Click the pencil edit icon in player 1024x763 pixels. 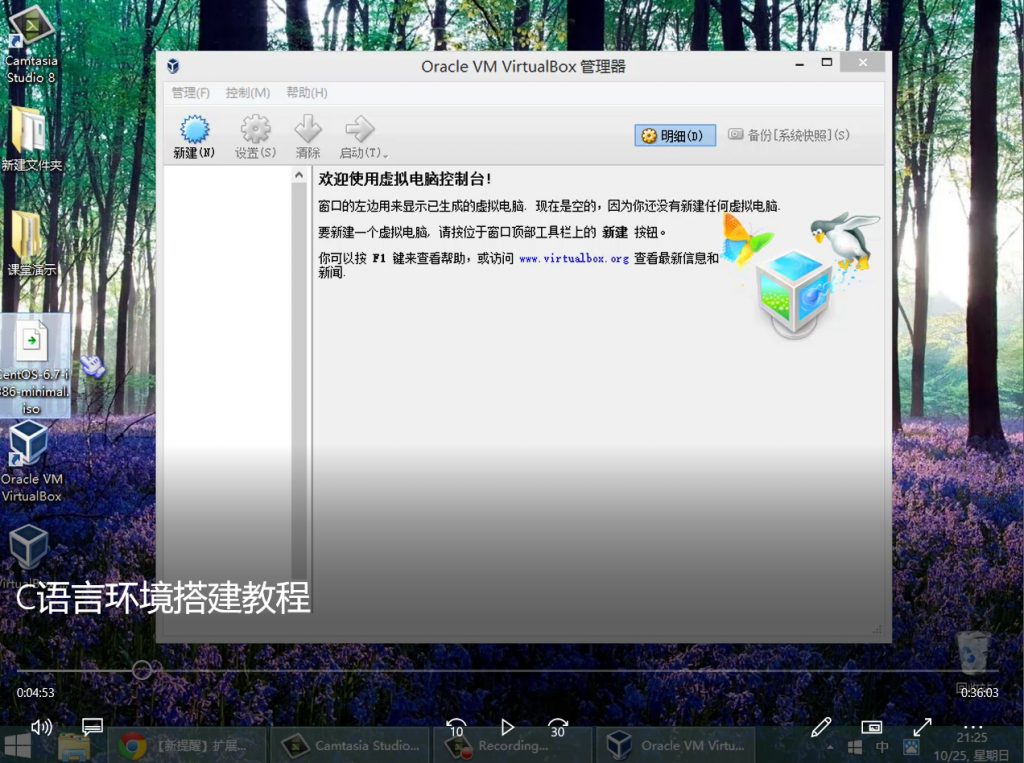click(821, 726)
